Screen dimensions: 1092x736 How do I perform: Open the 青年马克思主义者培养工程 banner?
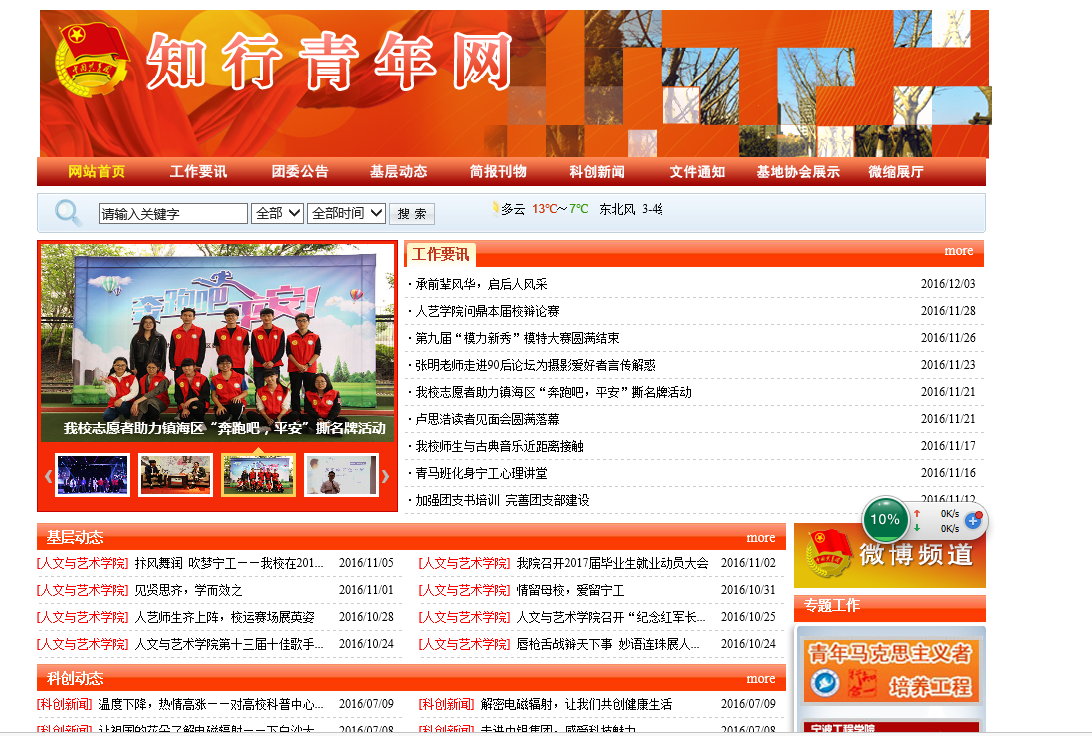(x=890, y=669)
